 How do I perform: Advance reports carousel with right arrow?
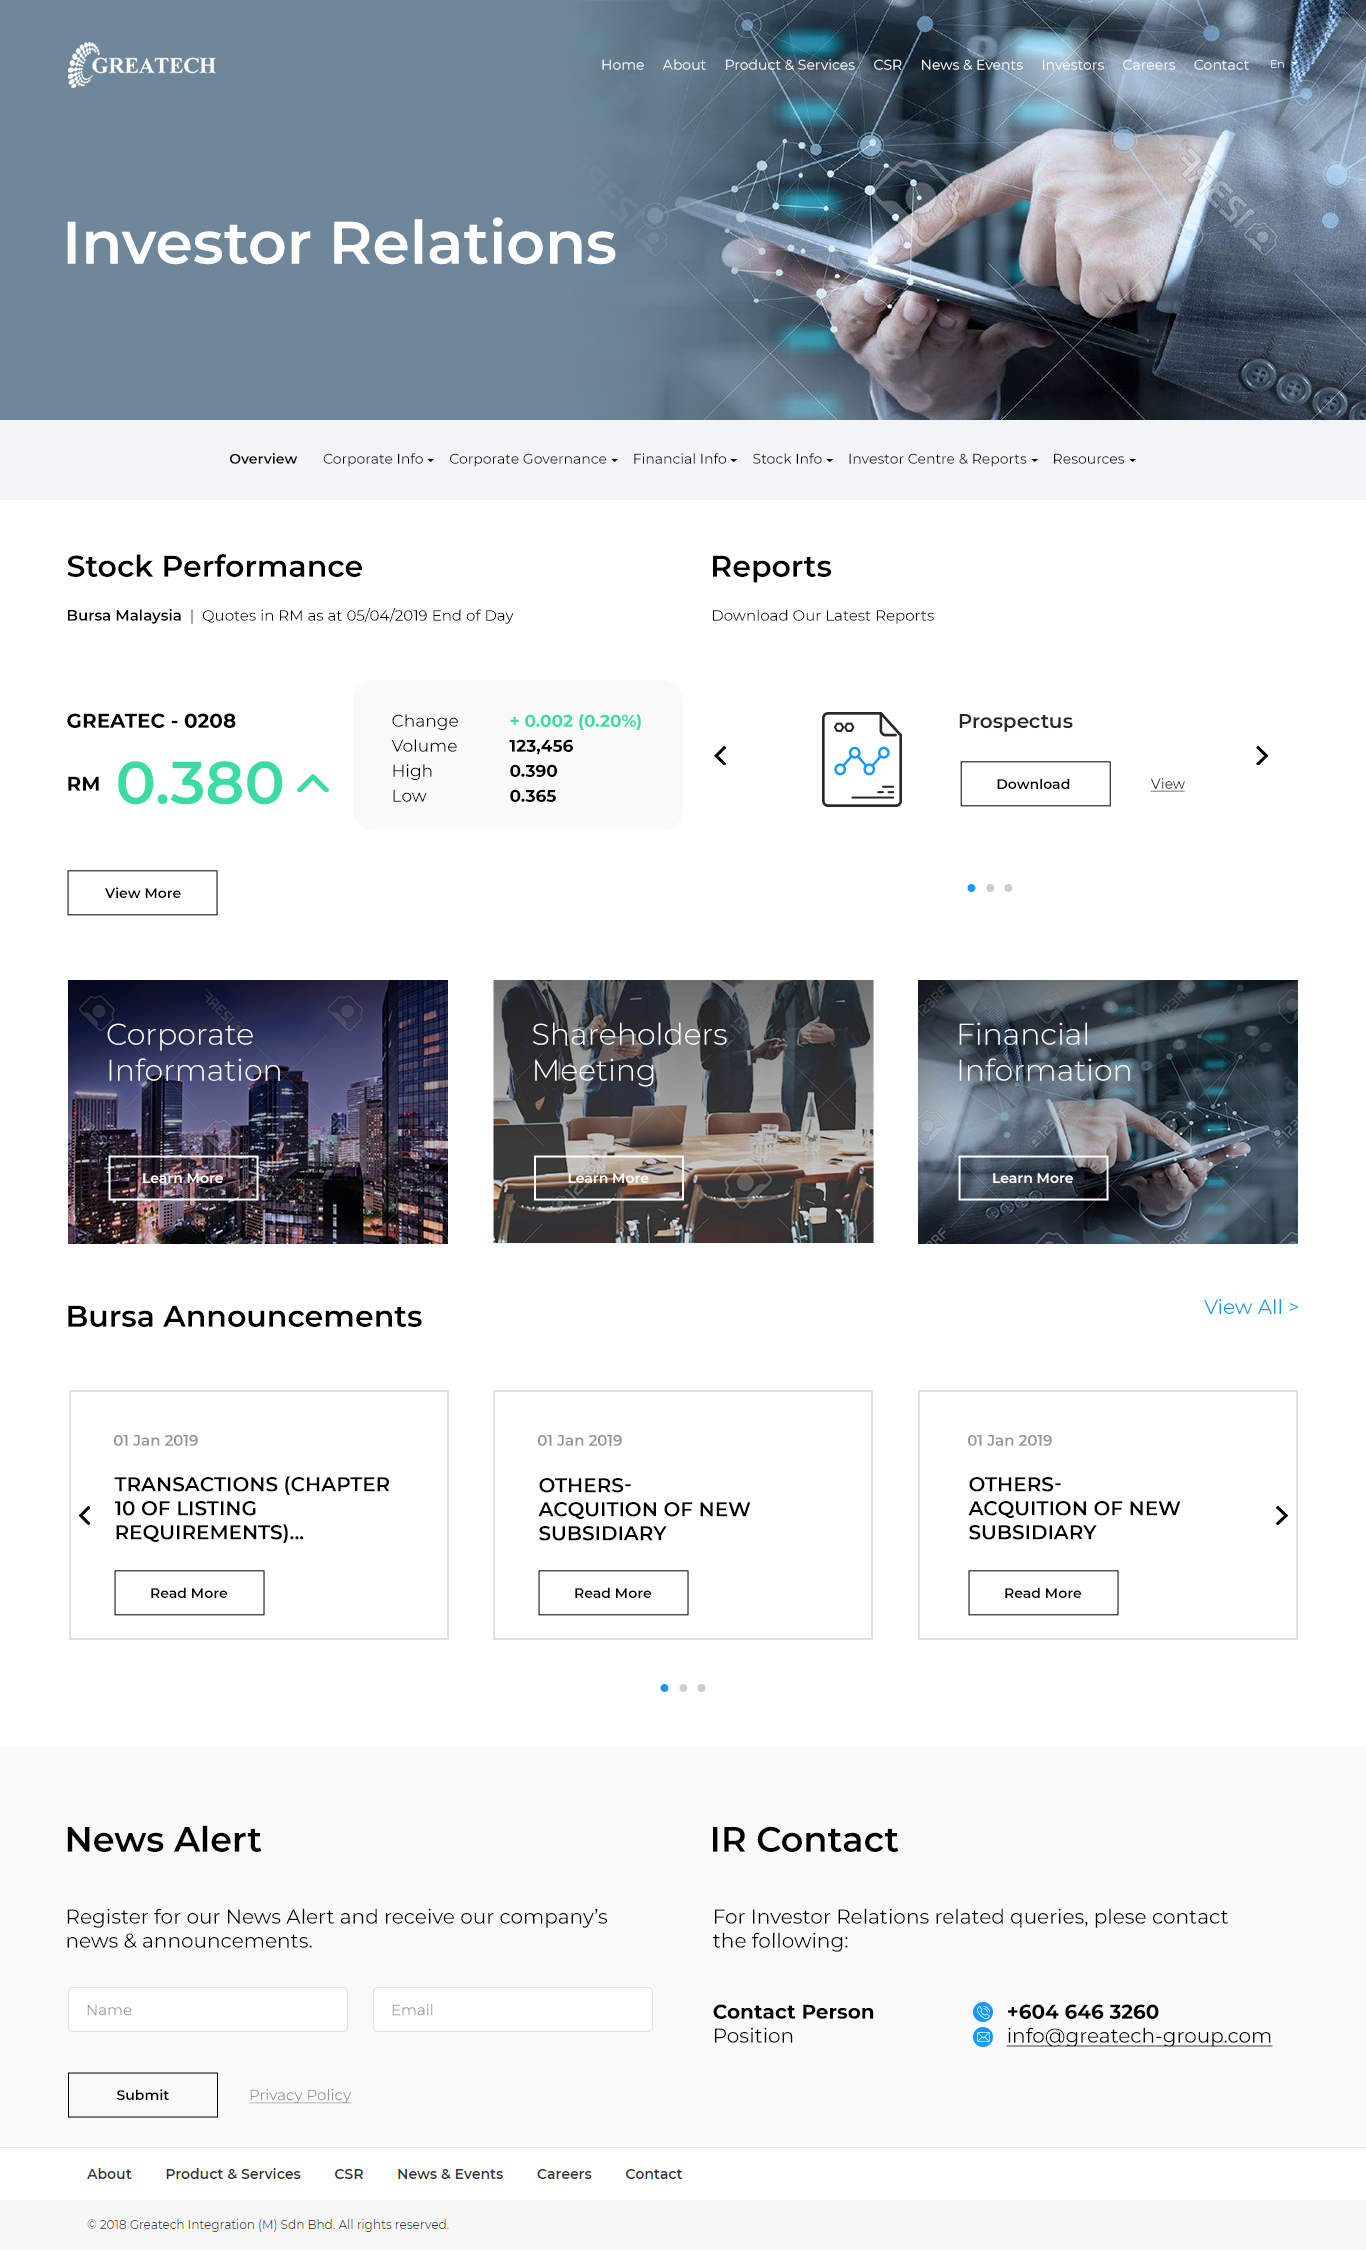point(1261,756)
